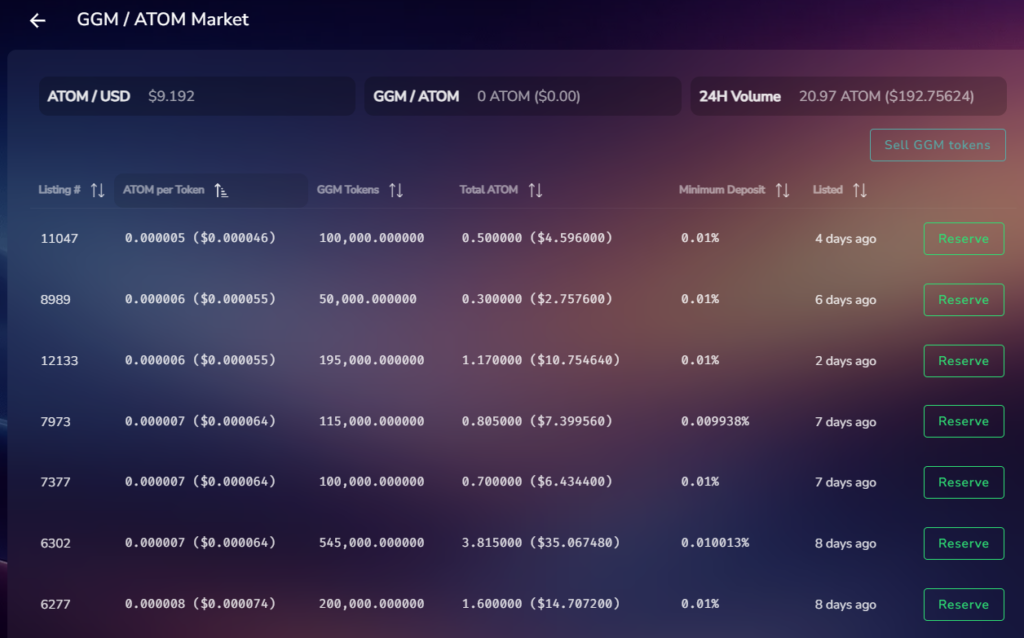Sort by Listed date arrows icon

tap(860, 190)
